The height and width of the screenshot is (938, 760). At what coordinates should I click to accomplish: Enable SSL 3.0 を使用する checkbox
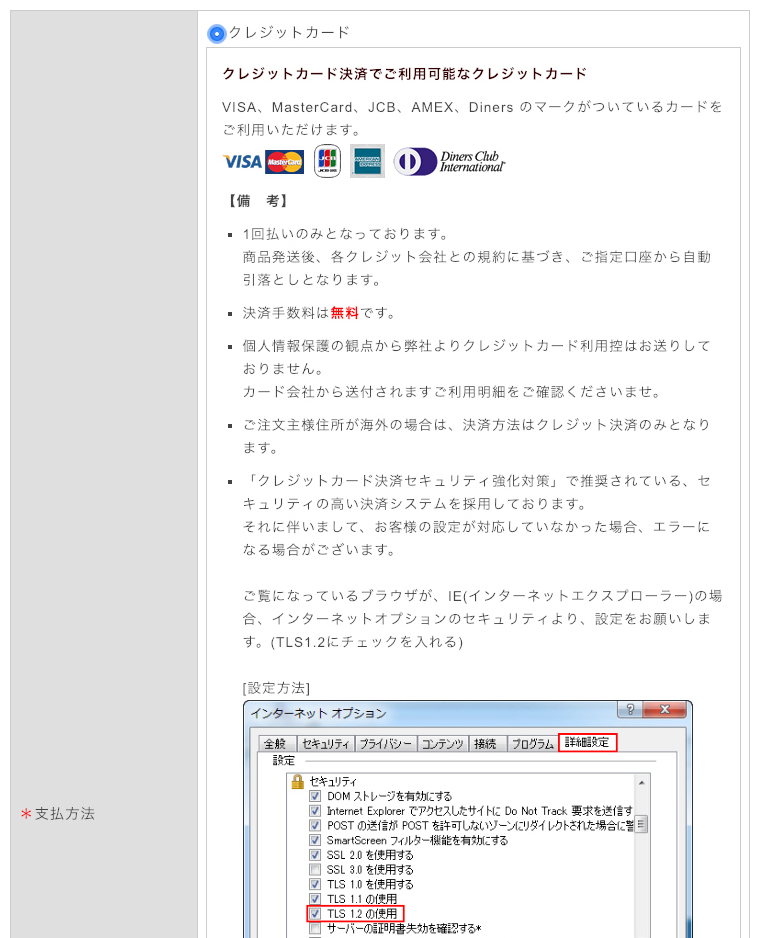pyautogui.click(x=315, y=870)
